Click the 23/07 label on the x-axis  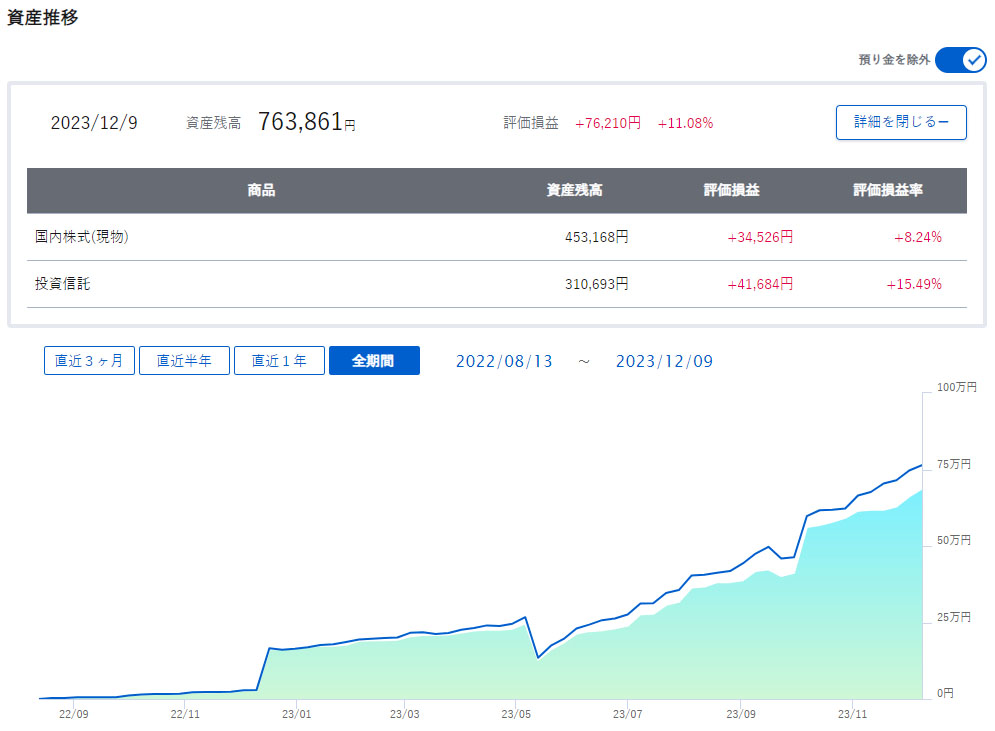626,715
